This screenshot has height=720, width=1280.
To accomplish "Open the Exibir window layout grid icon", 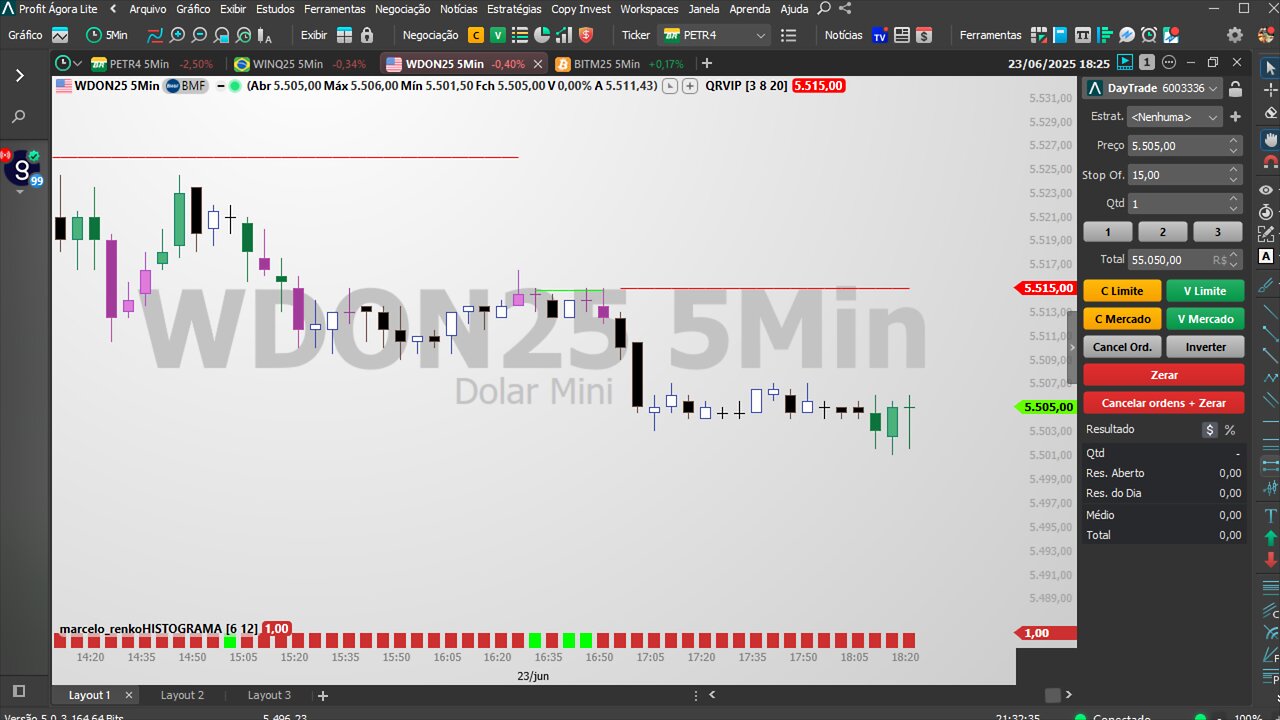I will pos(344,35).
